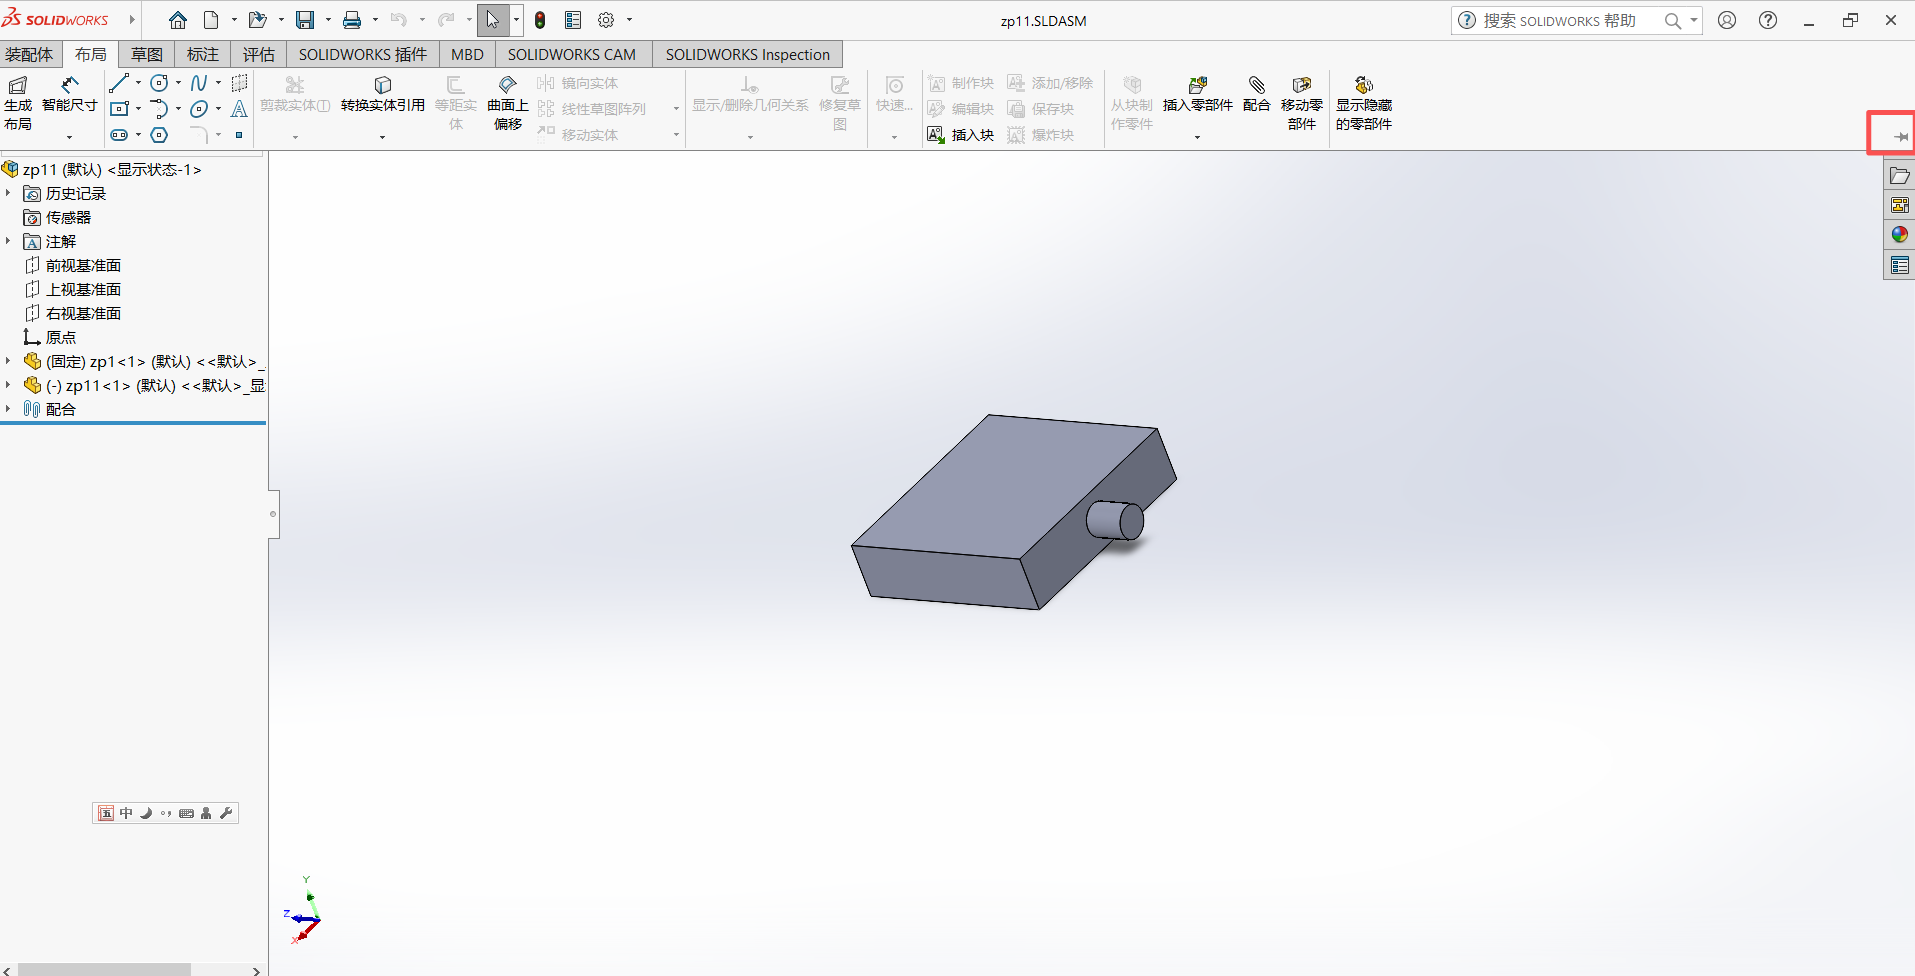Select 前视基准面 in the feature tree

(83, 265)
